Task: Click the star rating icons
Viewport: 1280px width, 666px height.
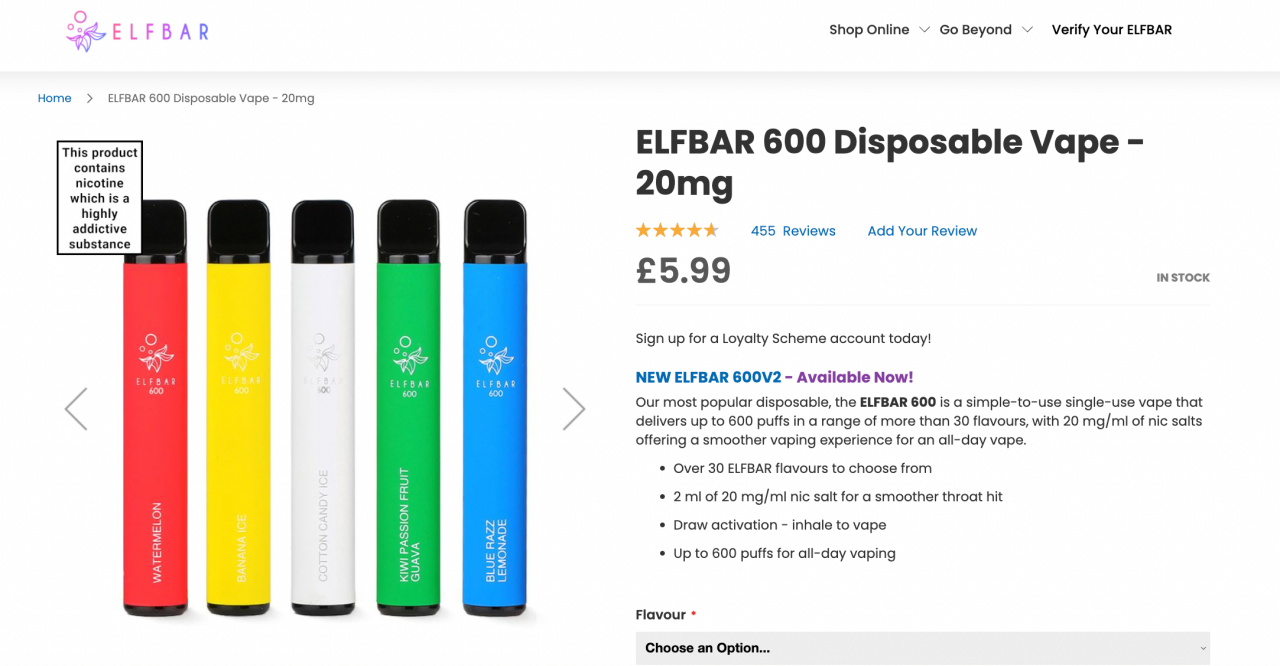Action: [677, 231]
